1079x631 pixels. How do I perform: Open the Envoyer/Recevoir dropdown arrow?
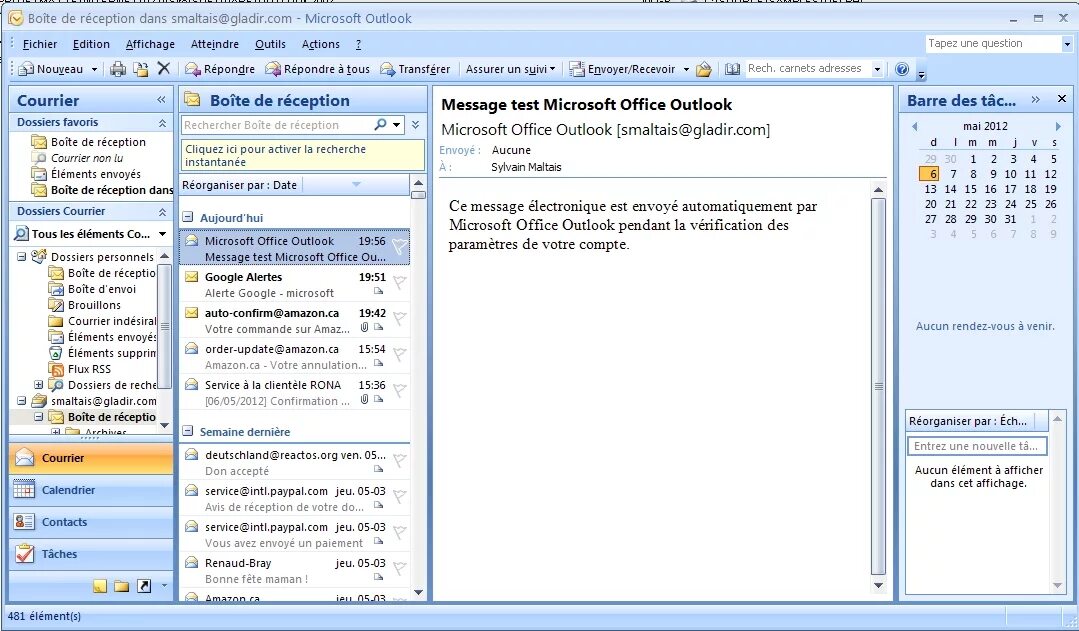[x=686, y=69]
